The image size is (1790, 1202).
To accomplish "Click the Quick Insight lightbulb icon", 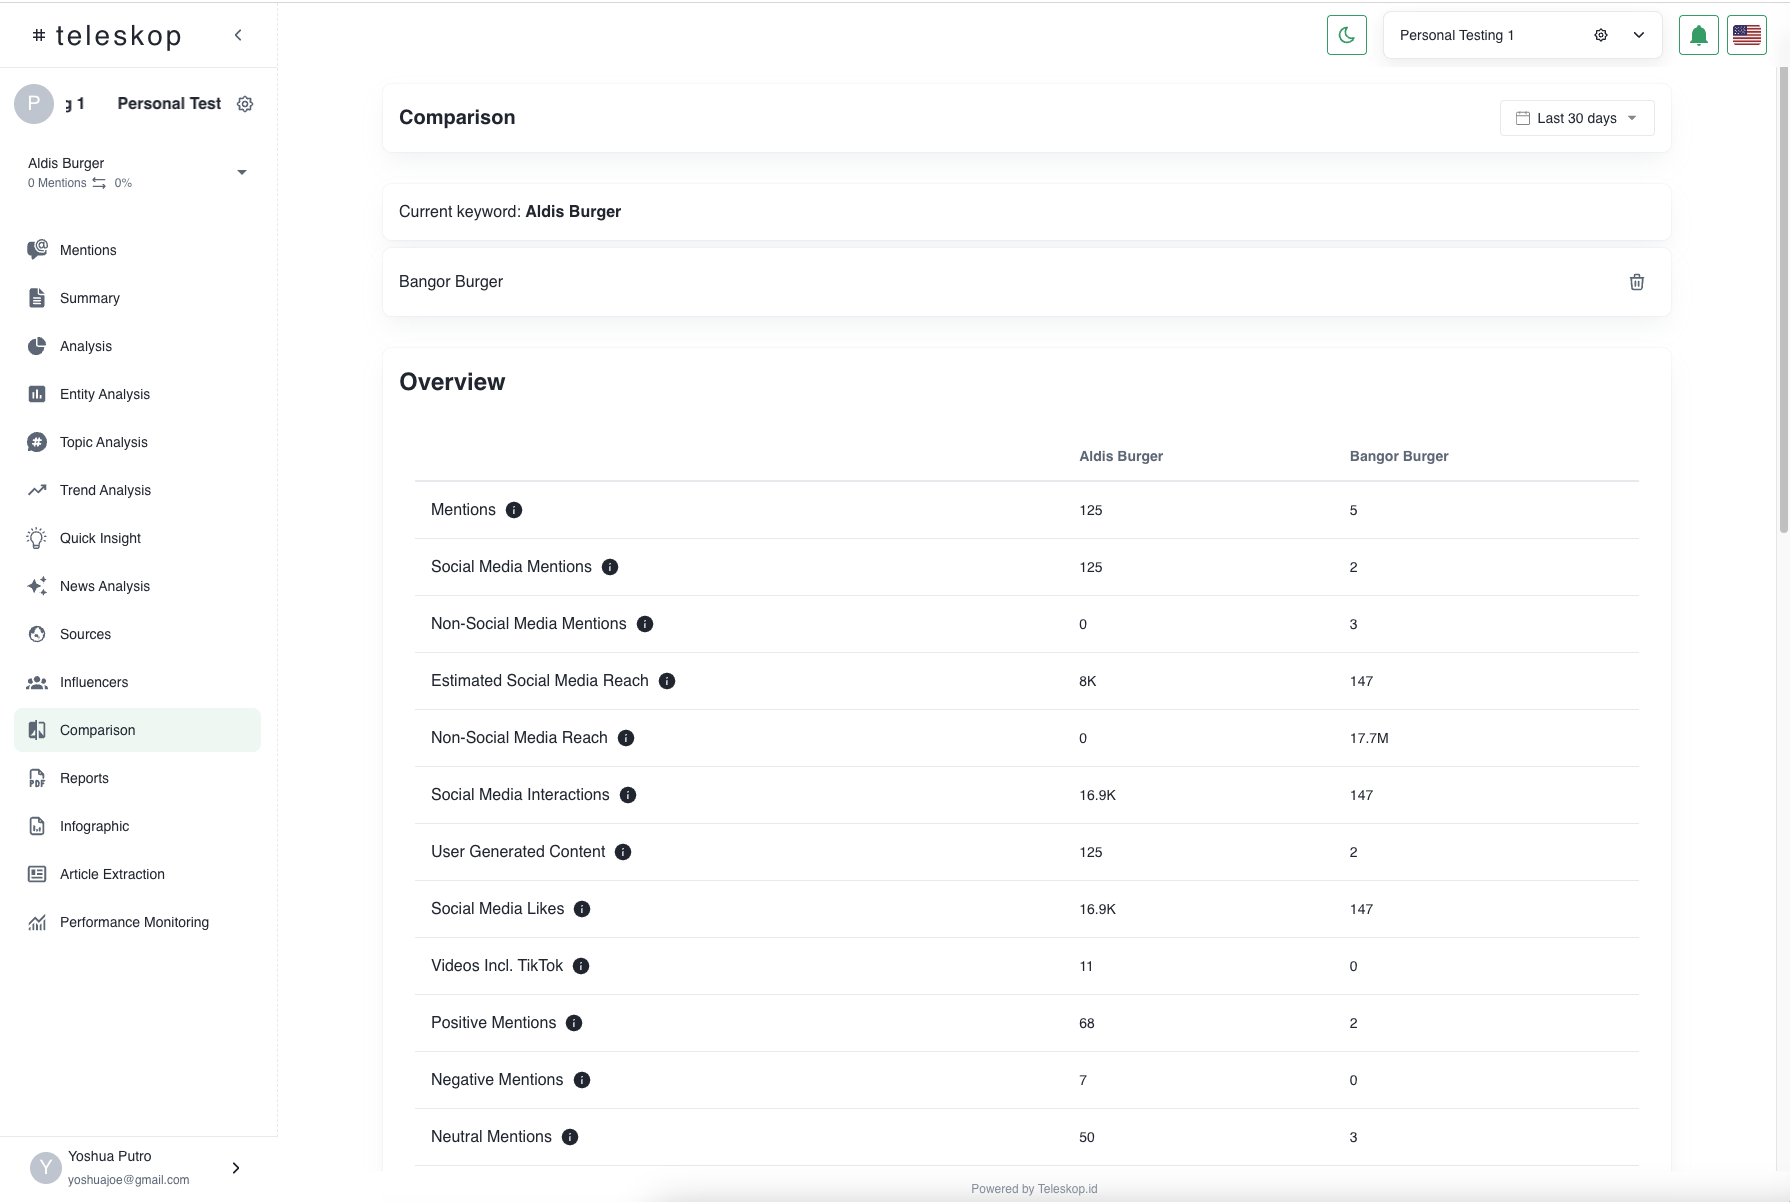I will (37, 538).
